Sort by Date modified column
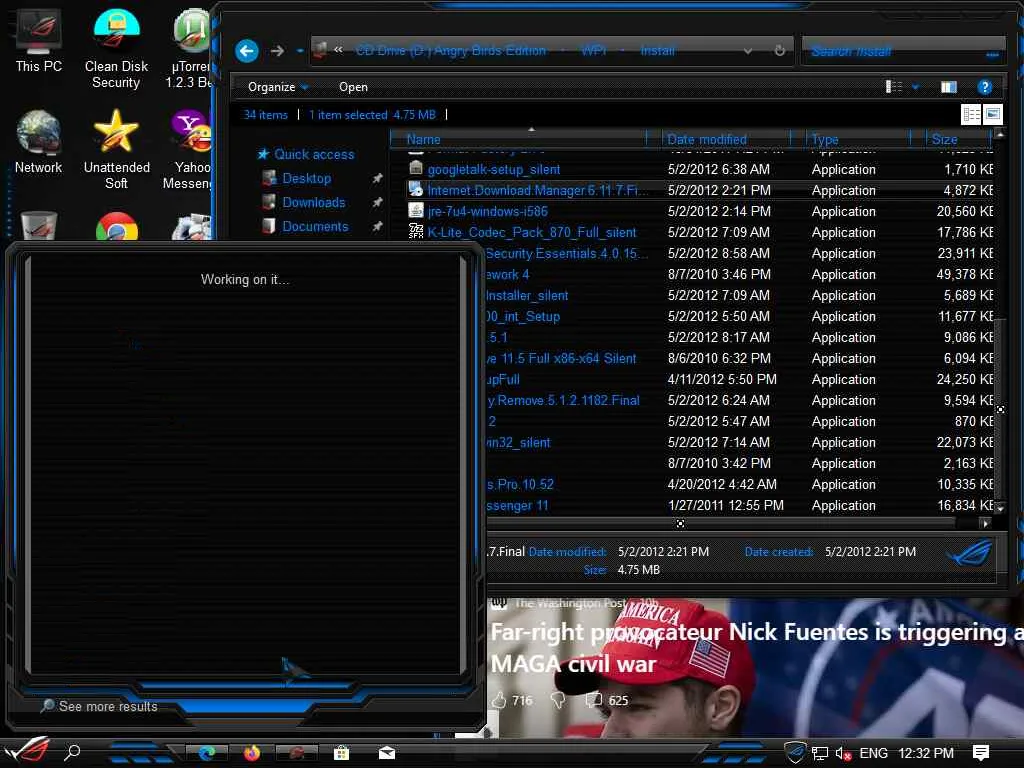Image resolution: width=1024 pixels, height=768 pixels. [x=707, y=139]
